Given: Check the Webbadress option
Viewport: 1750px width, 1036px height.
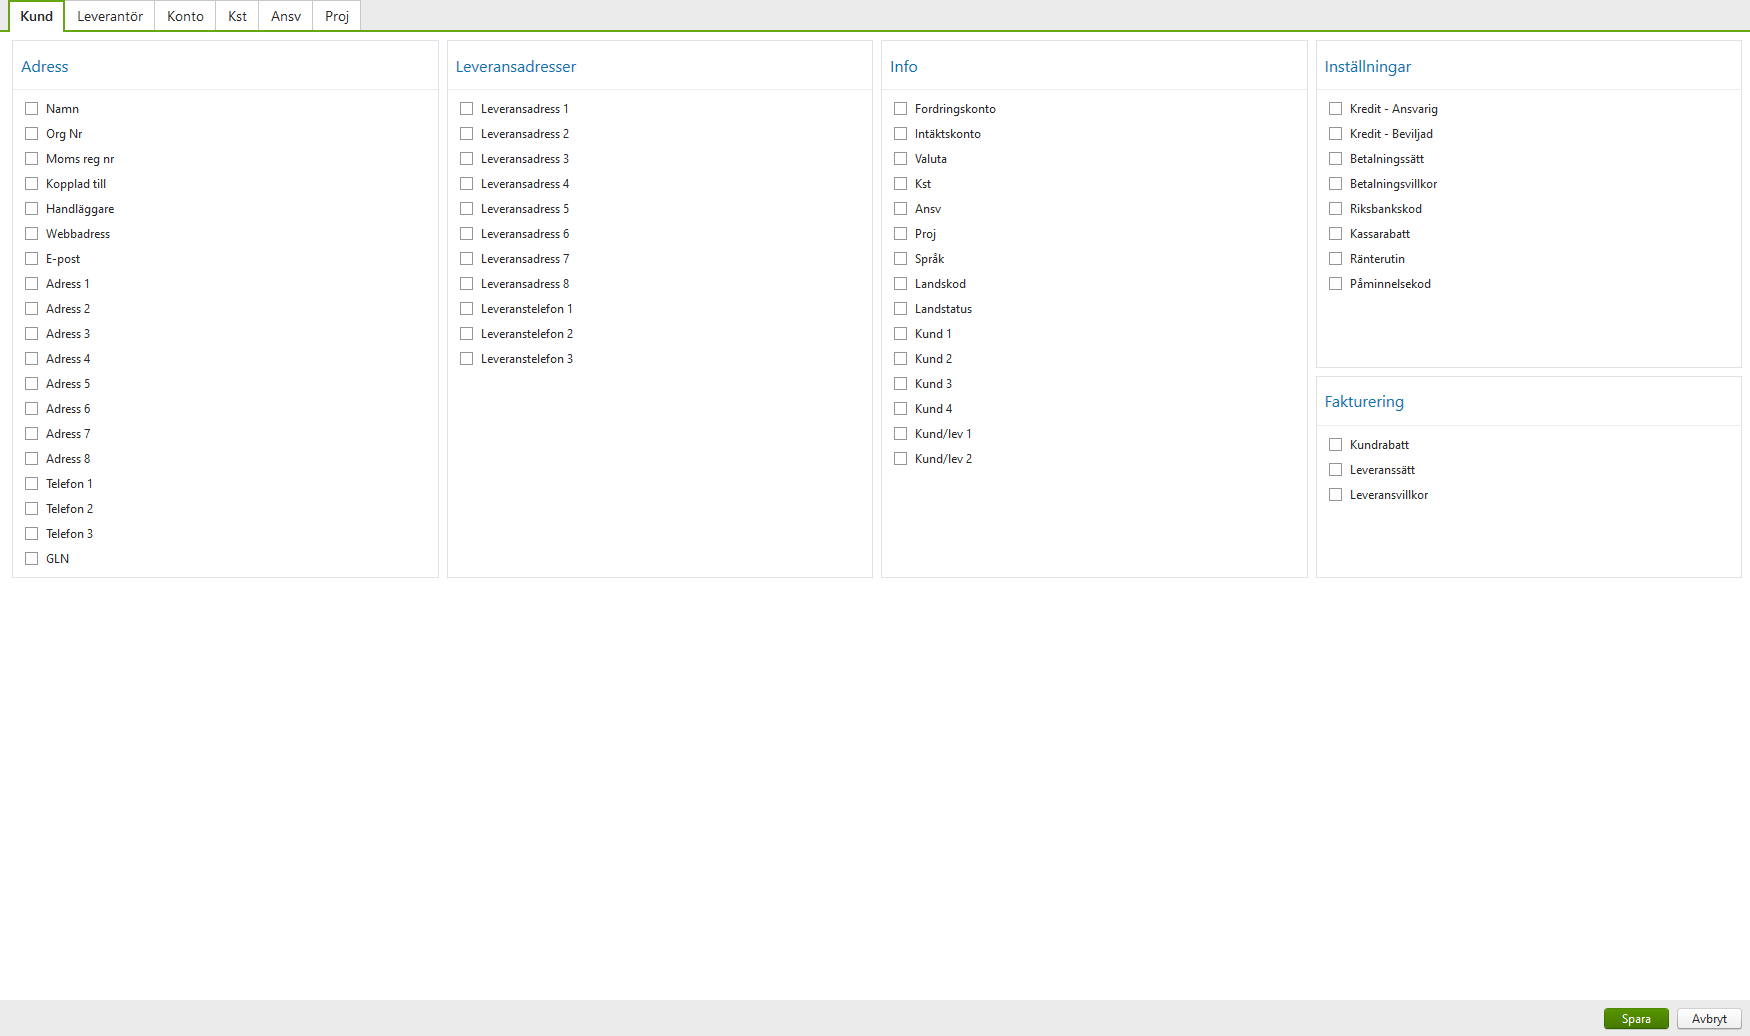Looking at the screenshot, I should (x=31, y=233).
